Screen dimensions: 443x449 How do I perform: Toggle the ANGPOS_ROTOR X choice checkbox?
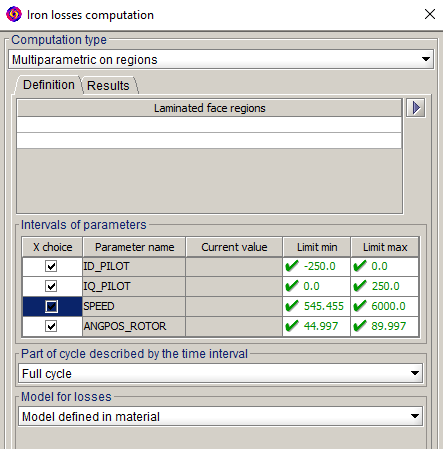[51, 326]
